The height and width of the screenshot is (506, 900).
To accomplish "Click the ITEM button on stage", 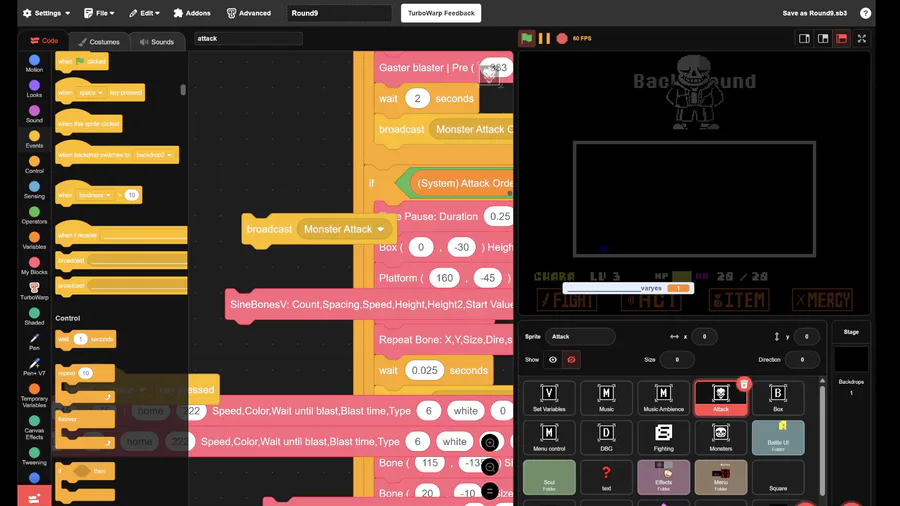I will 738,300.
